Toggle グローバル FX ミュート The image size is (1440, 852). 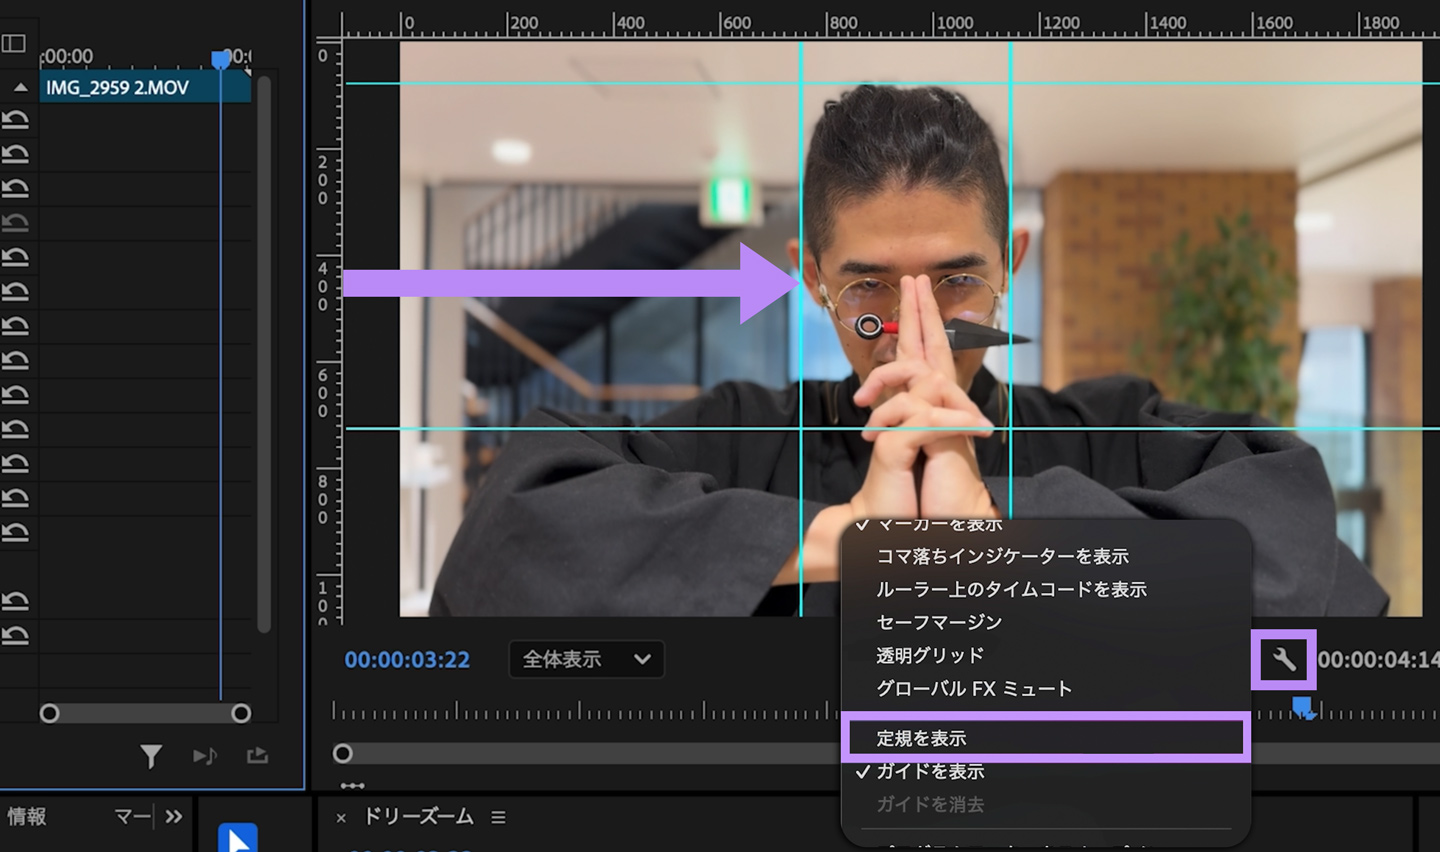point(974,688)
